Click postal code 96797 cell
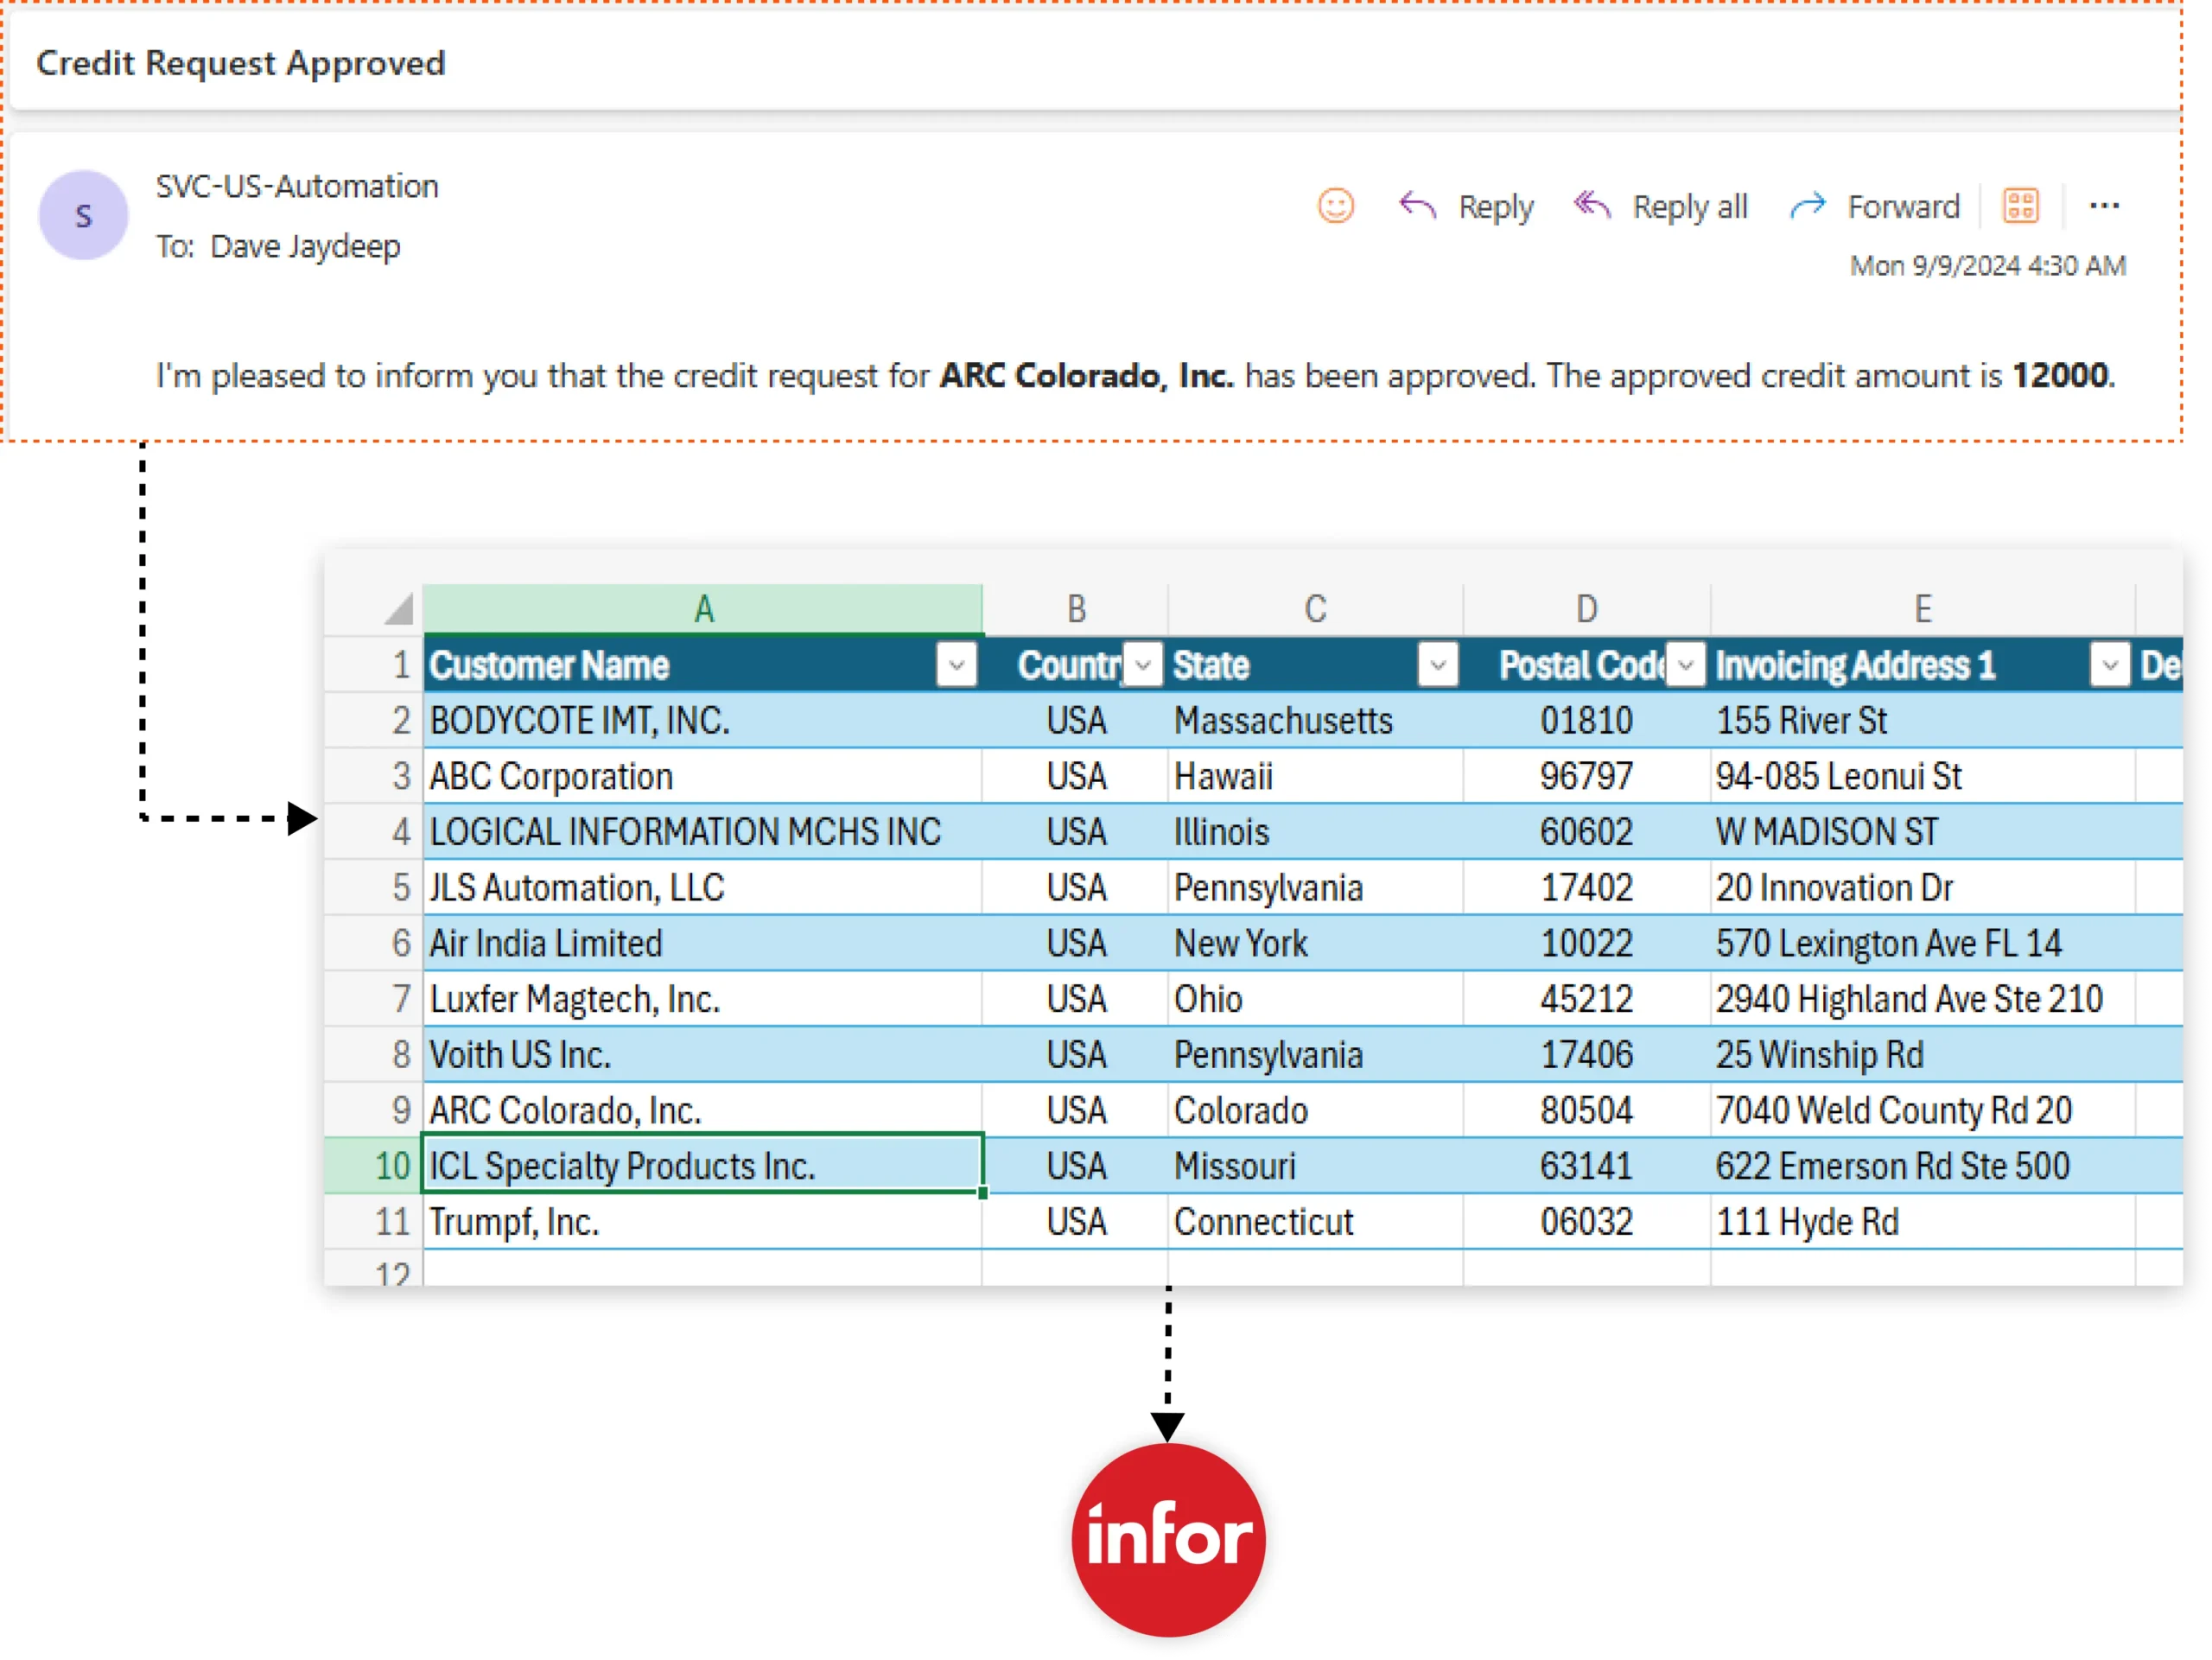This screenshot has height=1660, width=2212. pyautogui.click(x=1587, y=776)
